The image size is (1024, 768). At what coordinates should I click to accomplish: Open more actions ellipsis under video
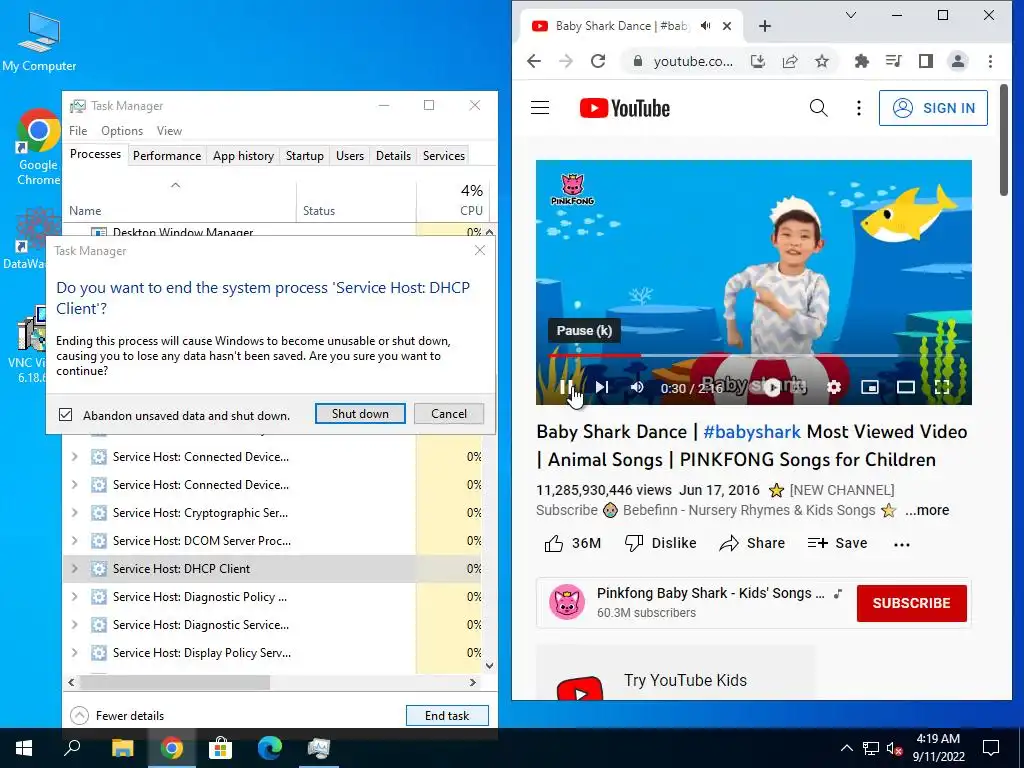point(902,544)
